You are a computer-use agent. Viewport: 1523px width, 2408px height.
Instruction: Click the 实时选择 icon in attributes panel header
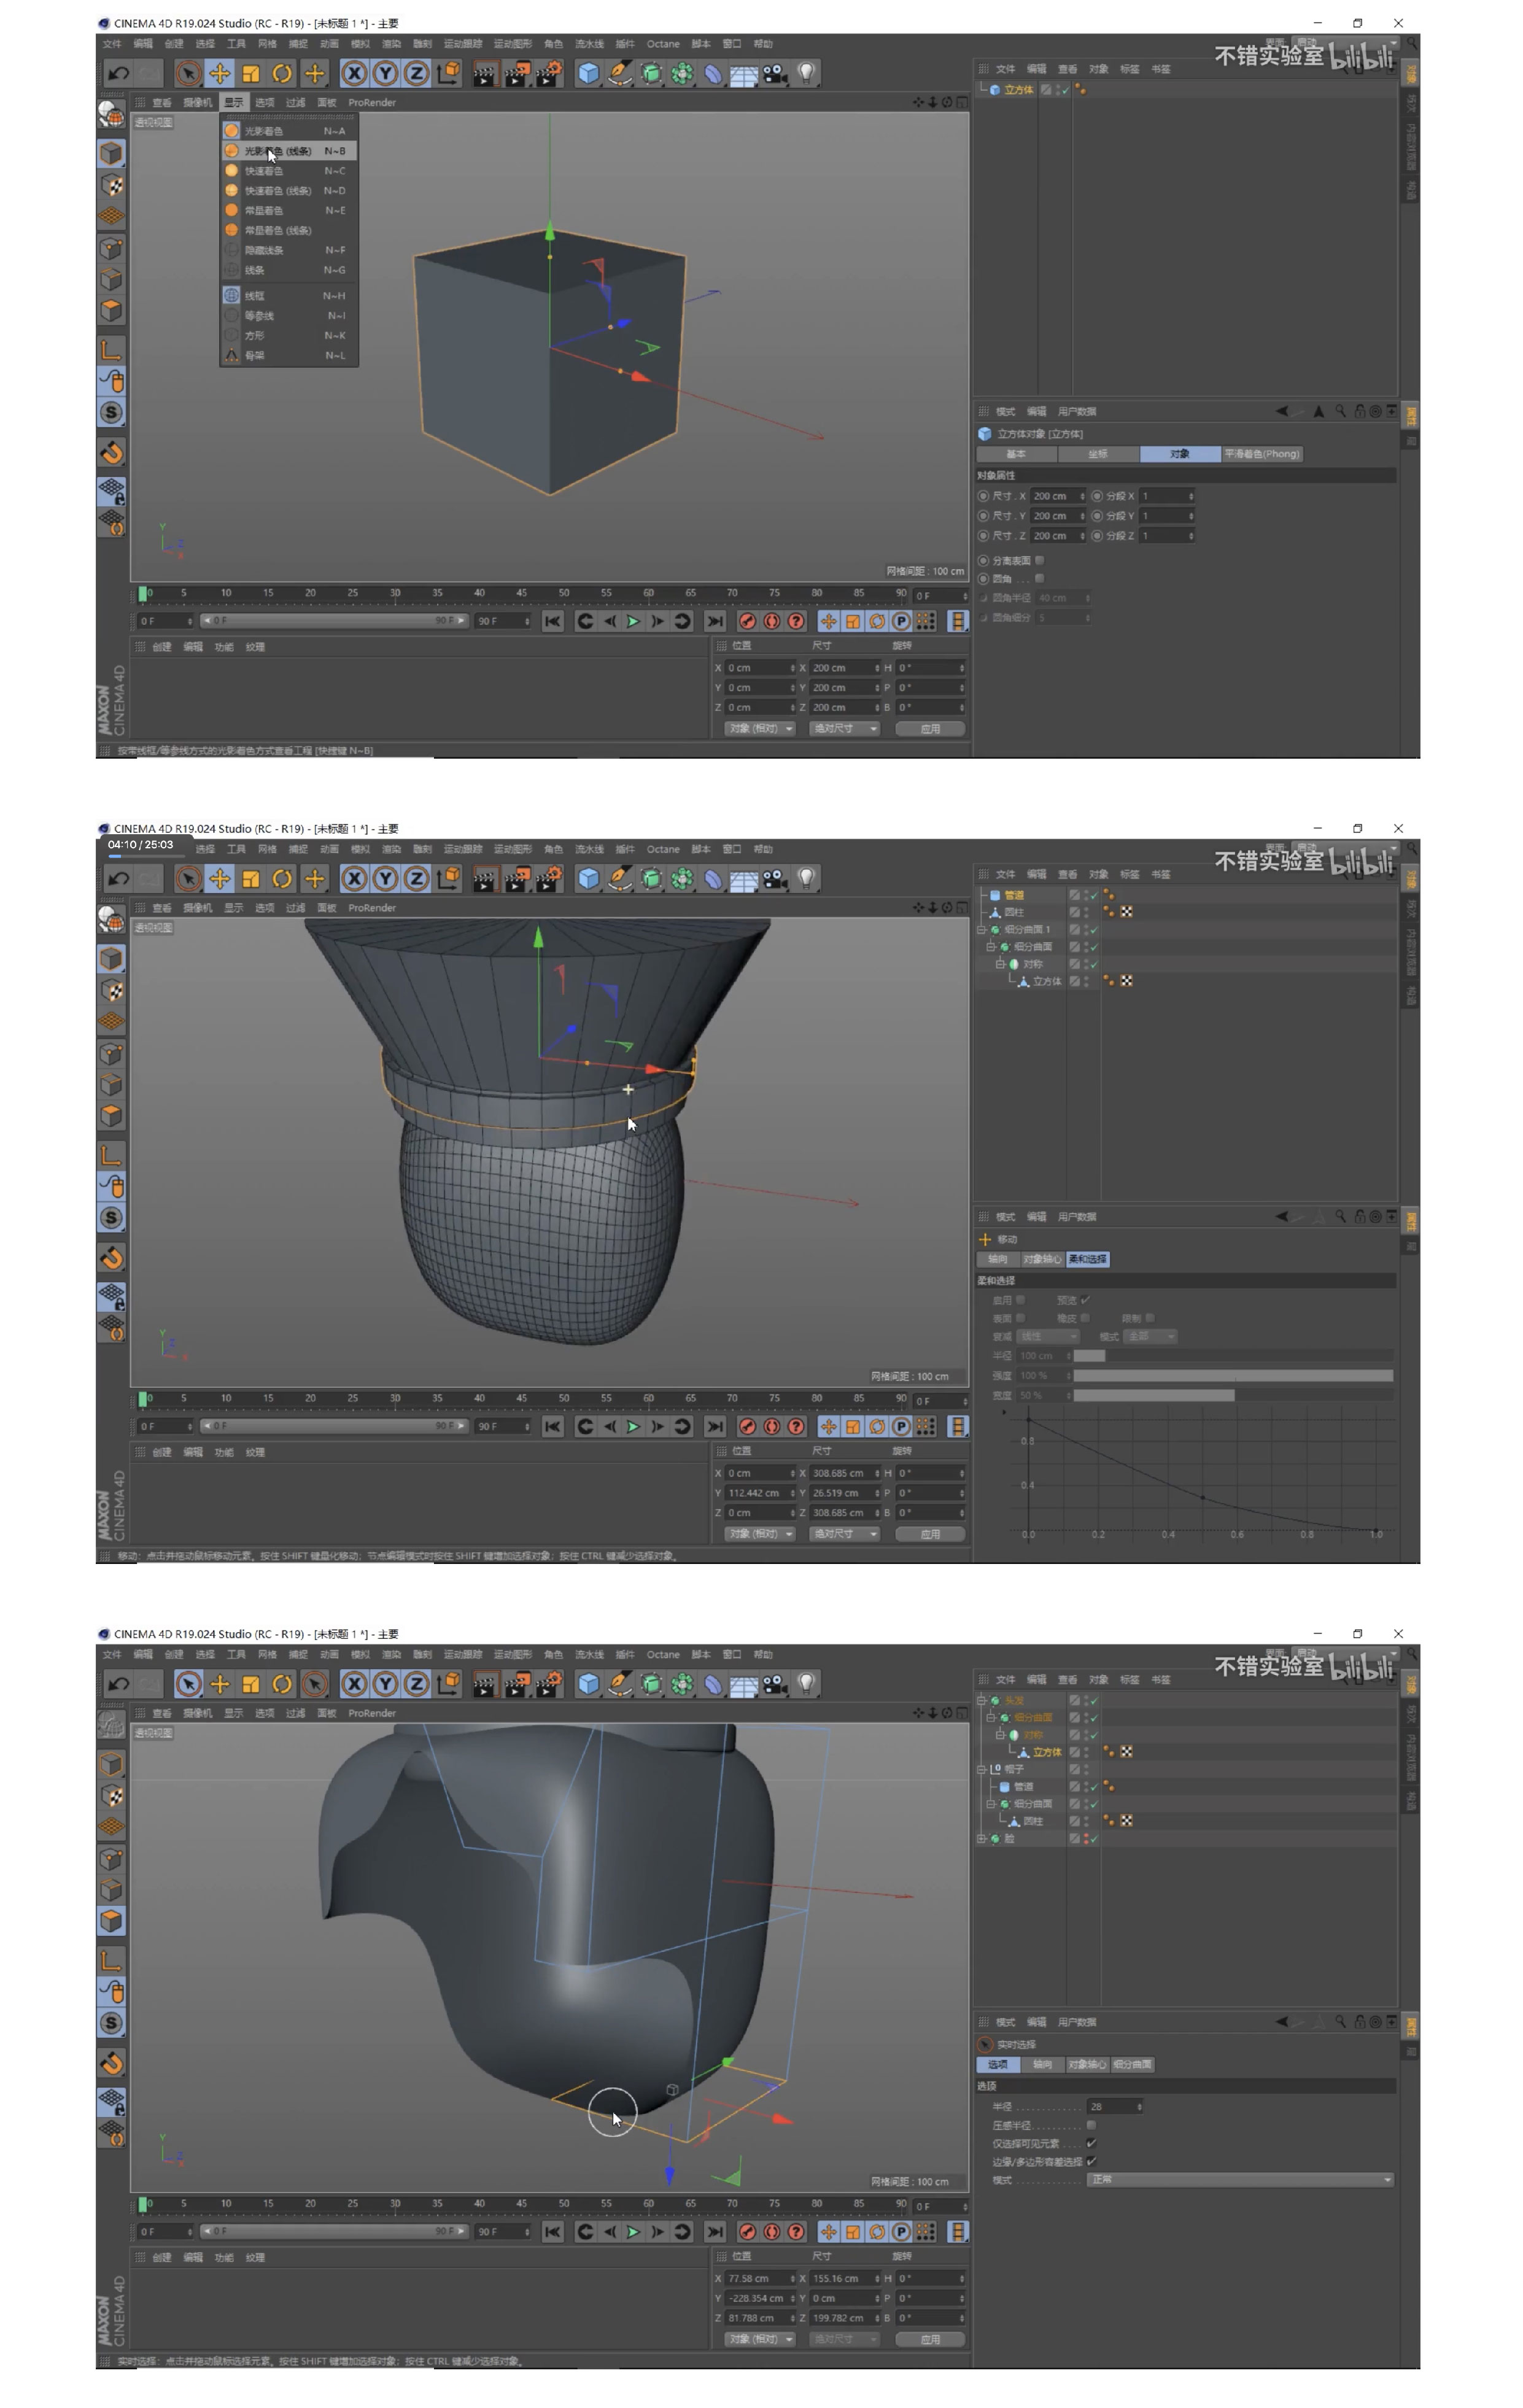tap(985, 2044)
